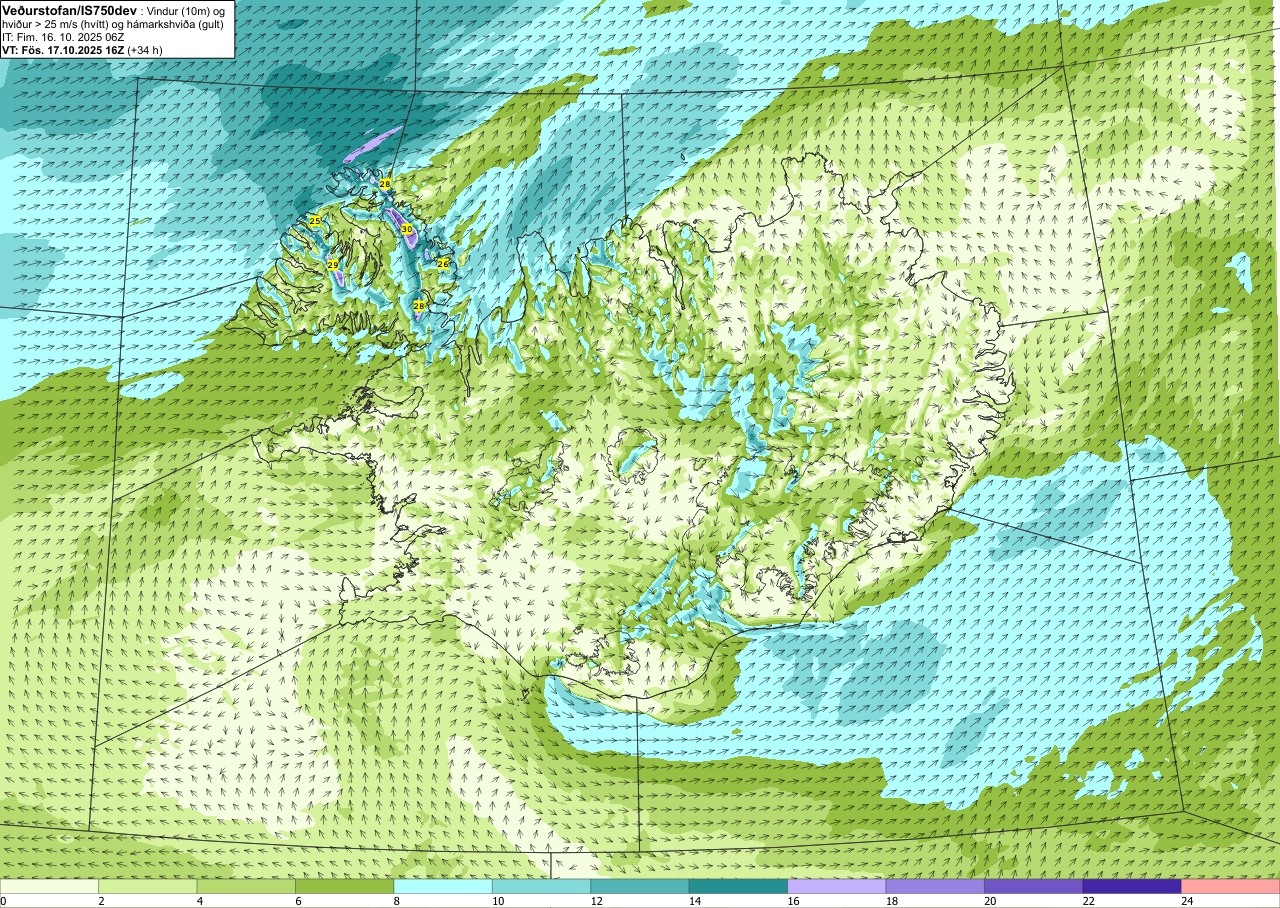Viewport: 1280px width, 908px height.
Task: Click the yellow gust label 26
Action: click(x=443, y=263)
